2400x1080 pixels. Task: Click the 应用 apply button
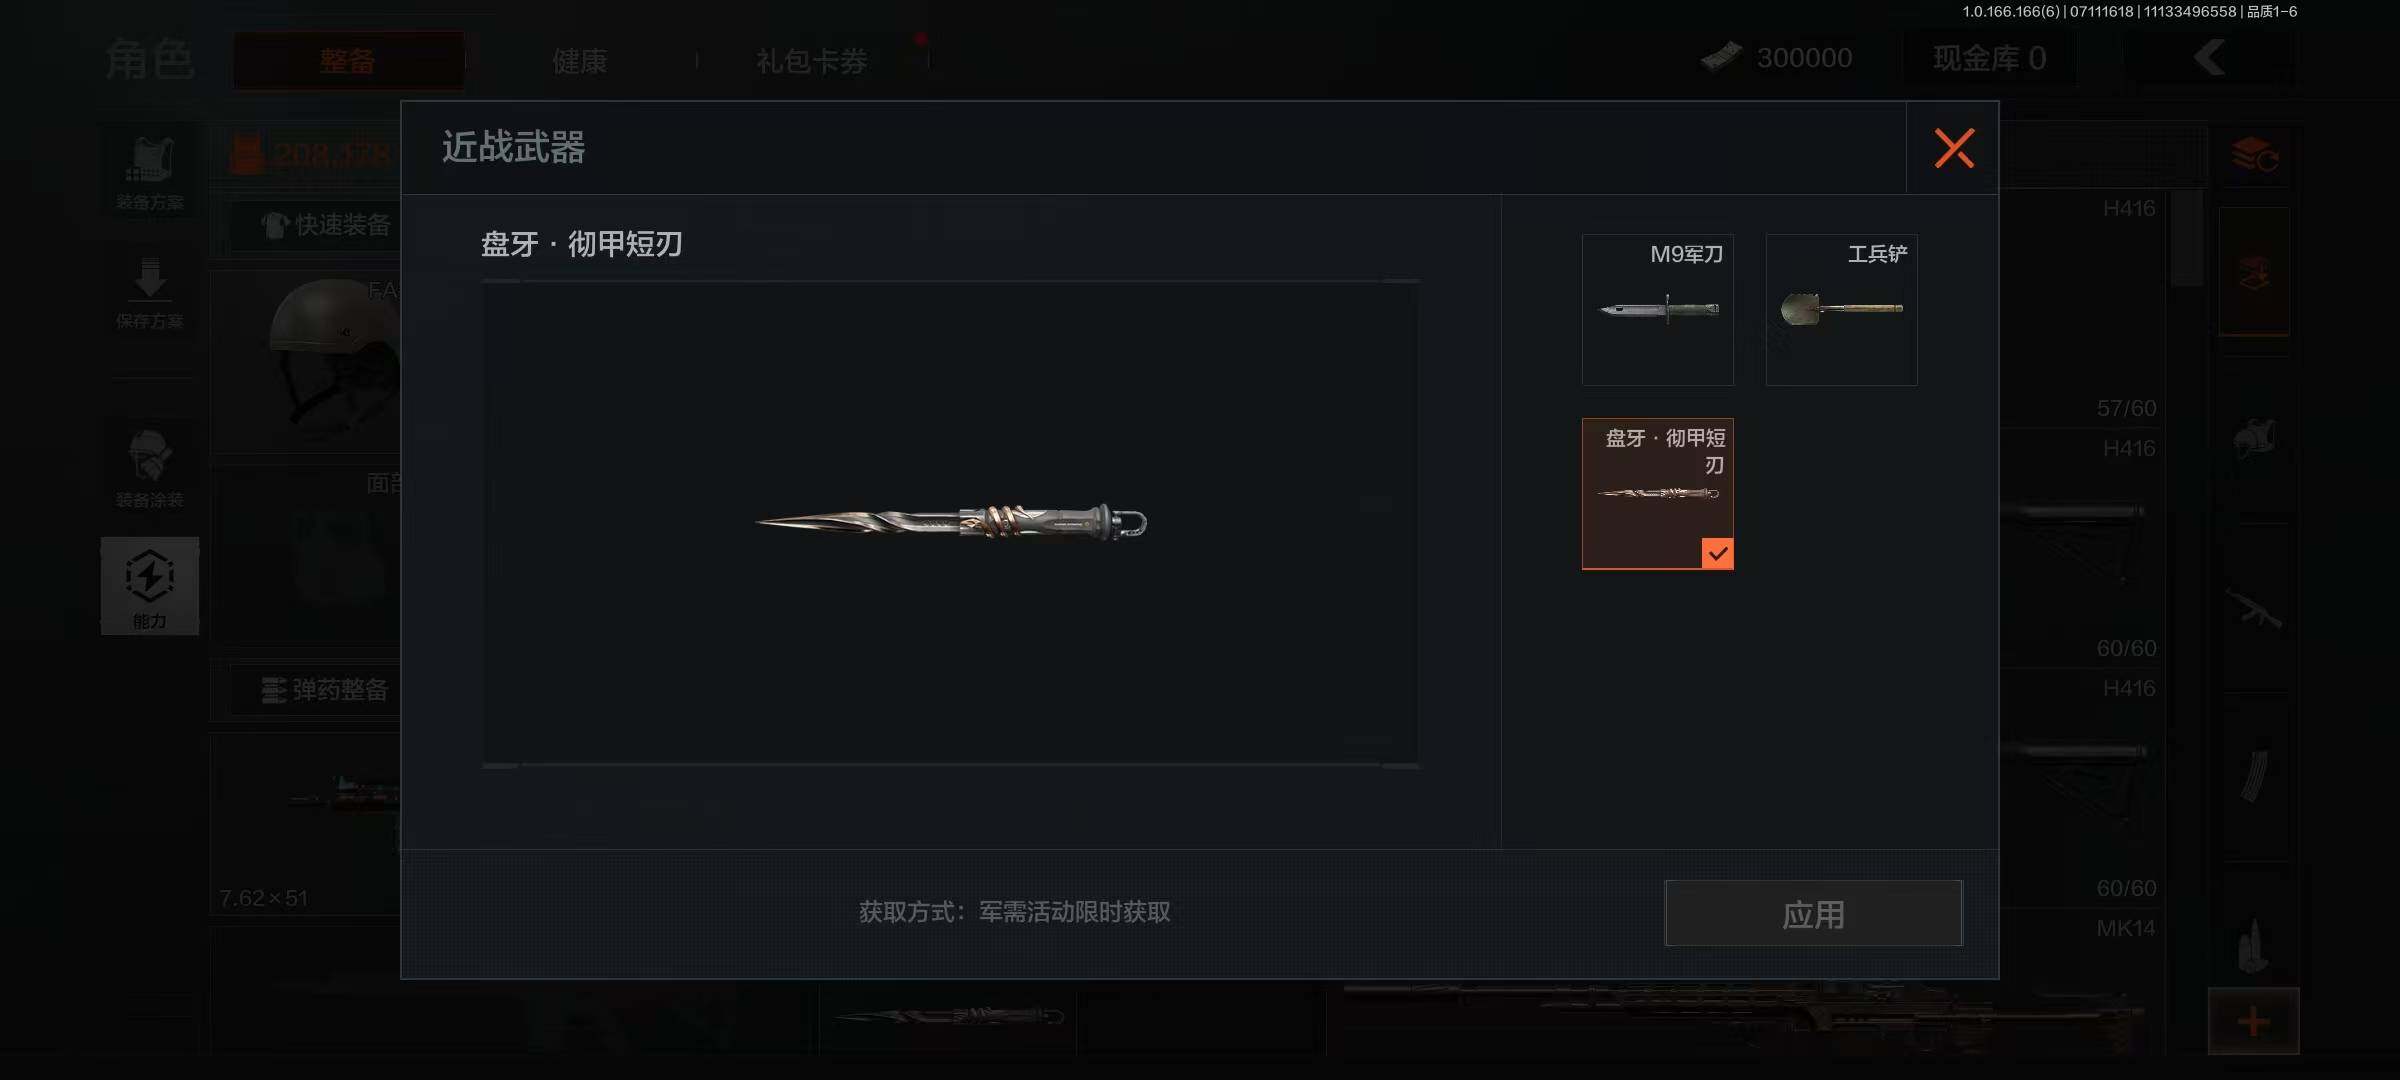(1813, 913)
